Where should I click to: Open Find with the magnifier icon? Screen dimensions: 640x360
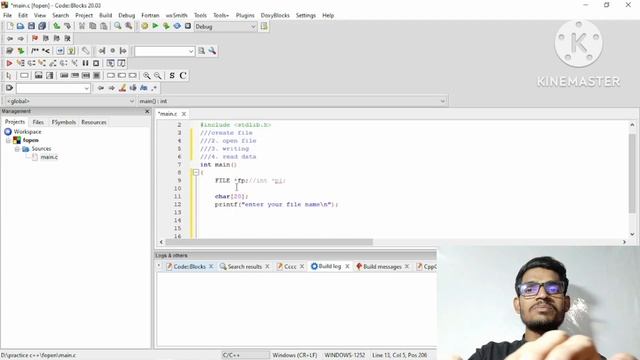[118, 26]
